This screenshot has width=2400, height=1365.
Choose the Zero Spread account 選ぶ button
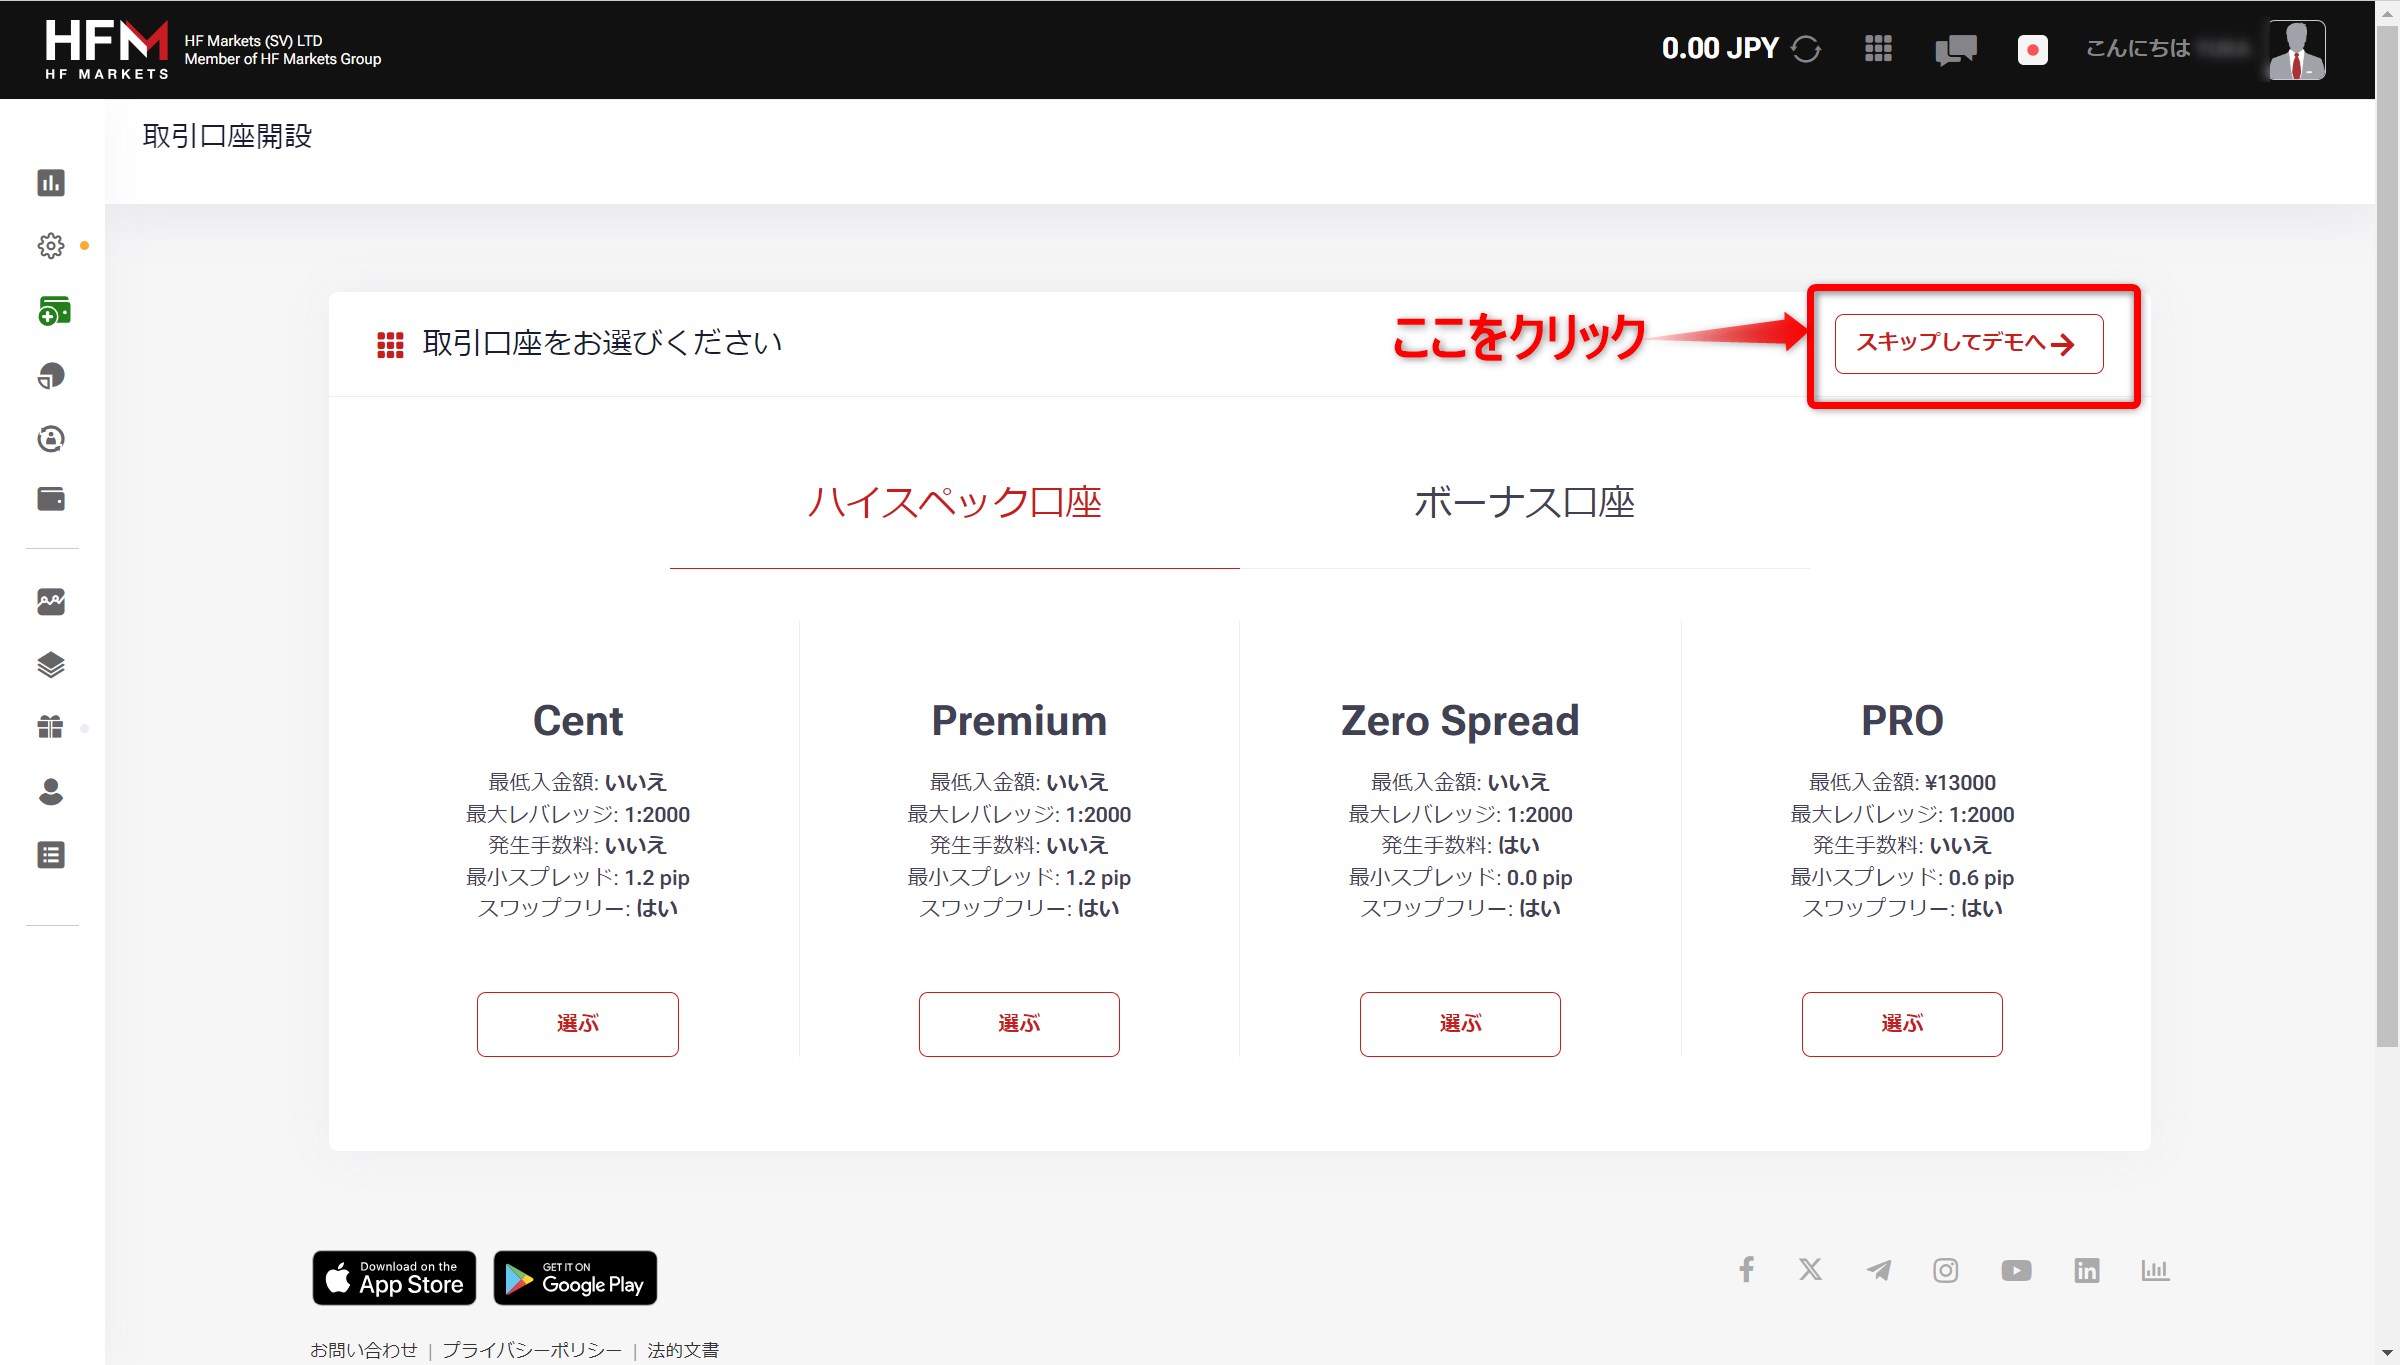pyautogui.click(x=1460, y=1024)
